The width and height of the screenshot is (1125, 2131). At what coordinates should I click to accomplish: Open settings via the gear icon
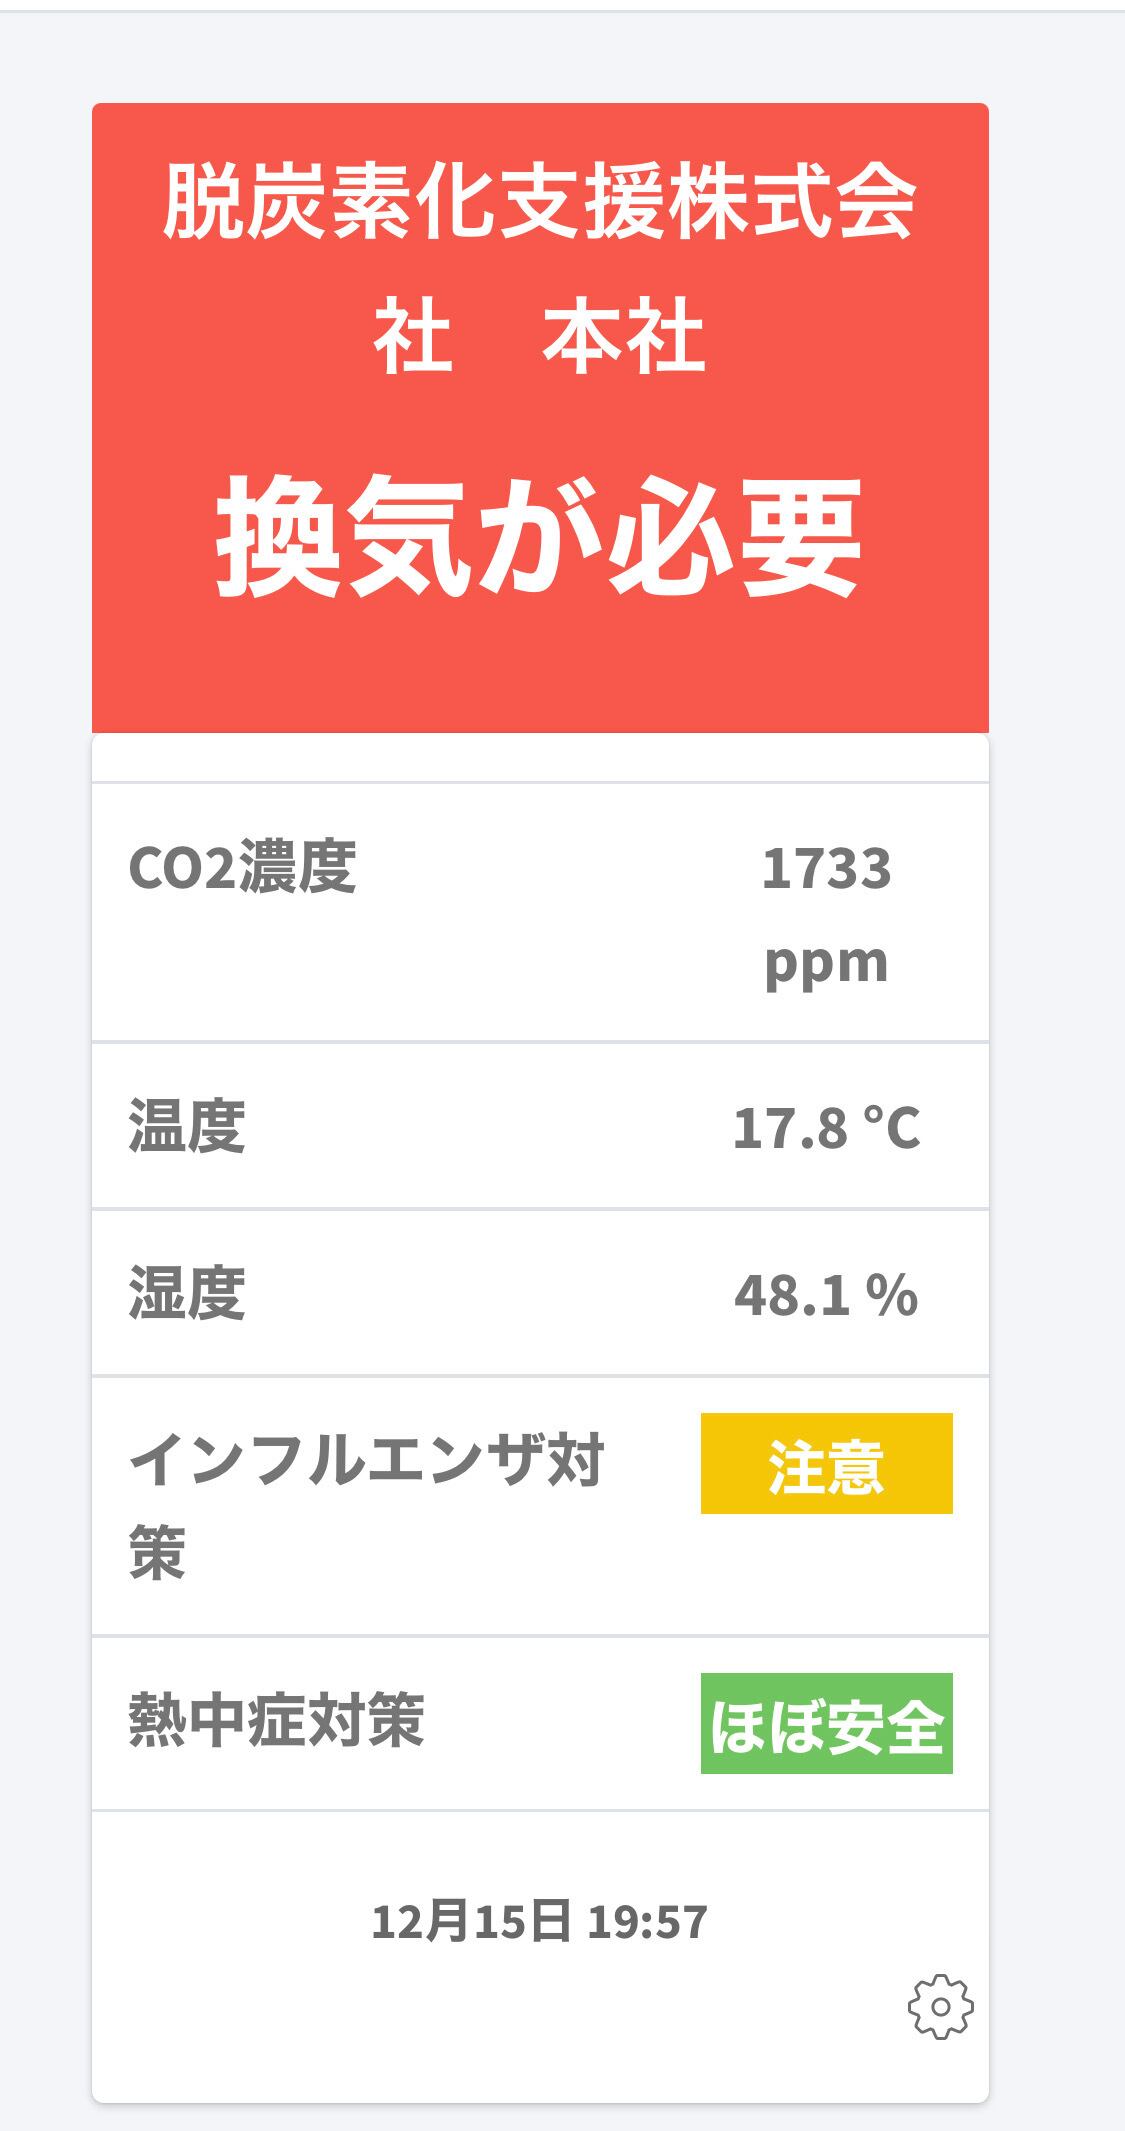click(x=940, y=2006)
